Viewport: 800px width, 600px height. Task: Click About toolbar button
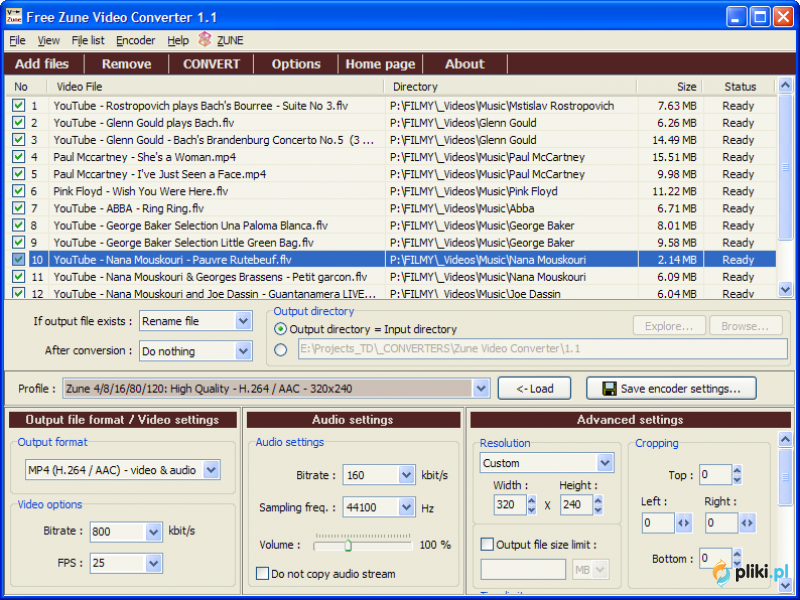coord(464,64)
